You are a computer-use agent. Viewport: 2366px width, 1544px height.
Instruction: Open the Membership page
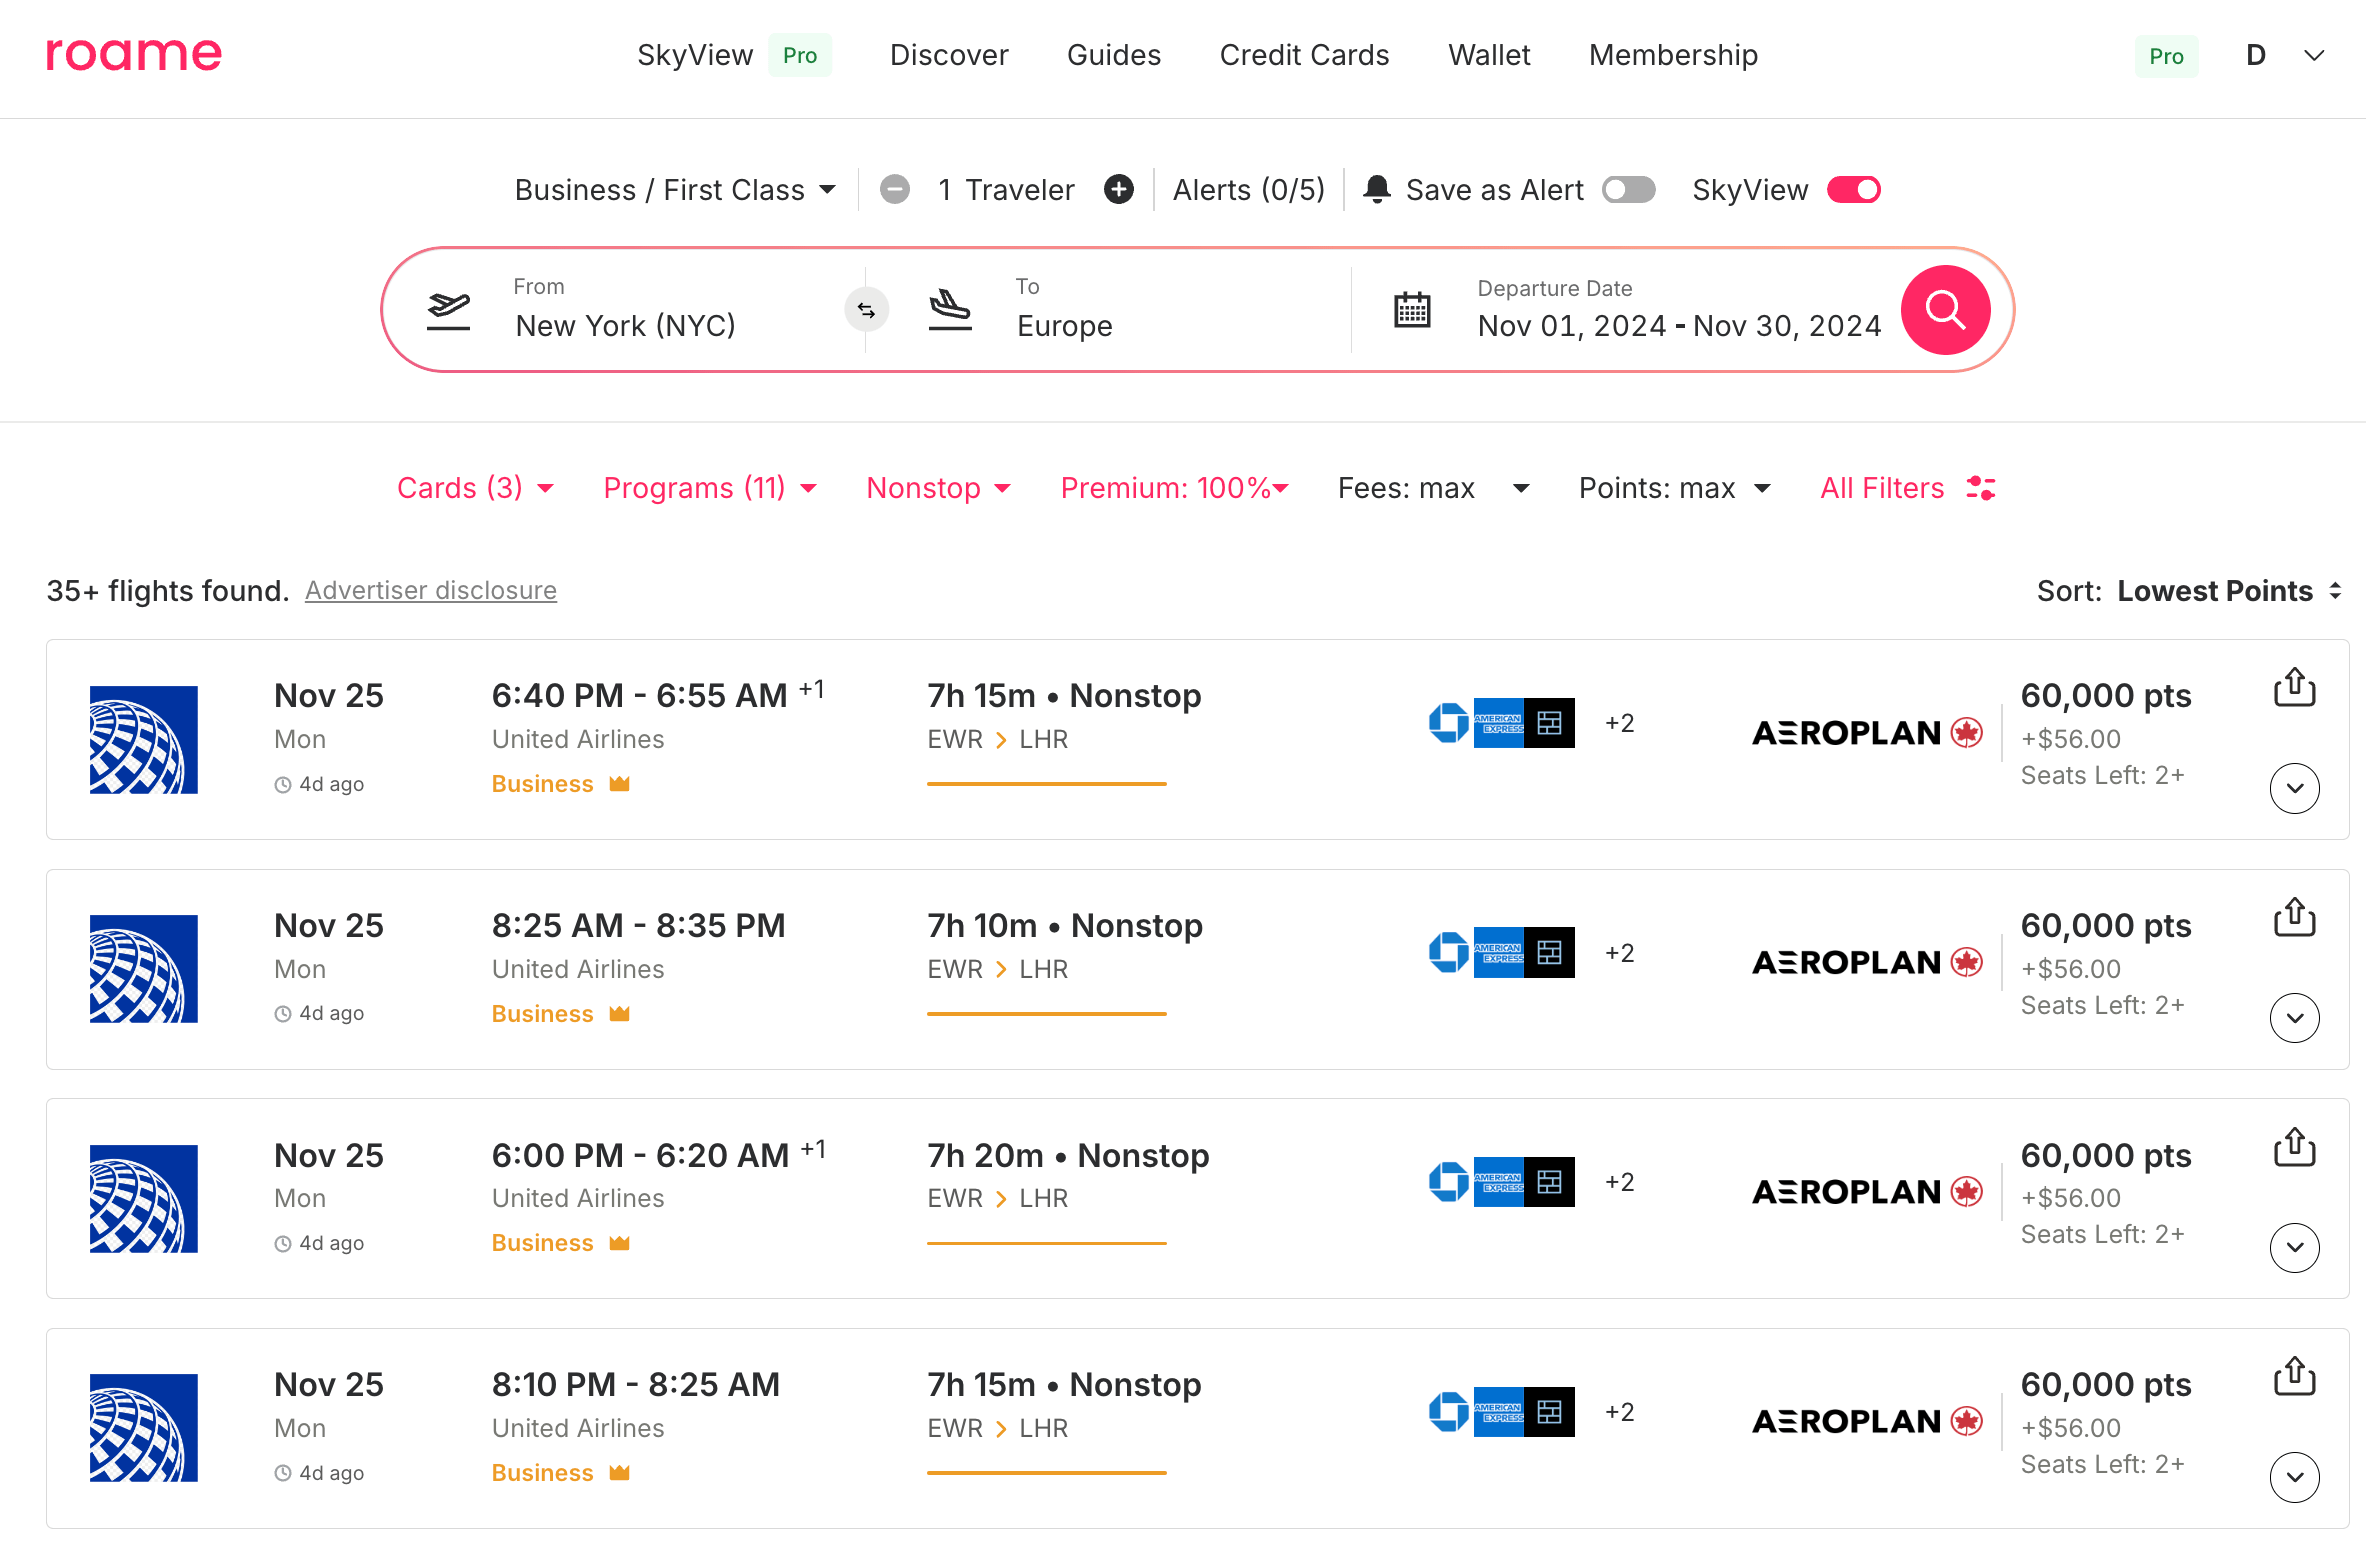1673,55
